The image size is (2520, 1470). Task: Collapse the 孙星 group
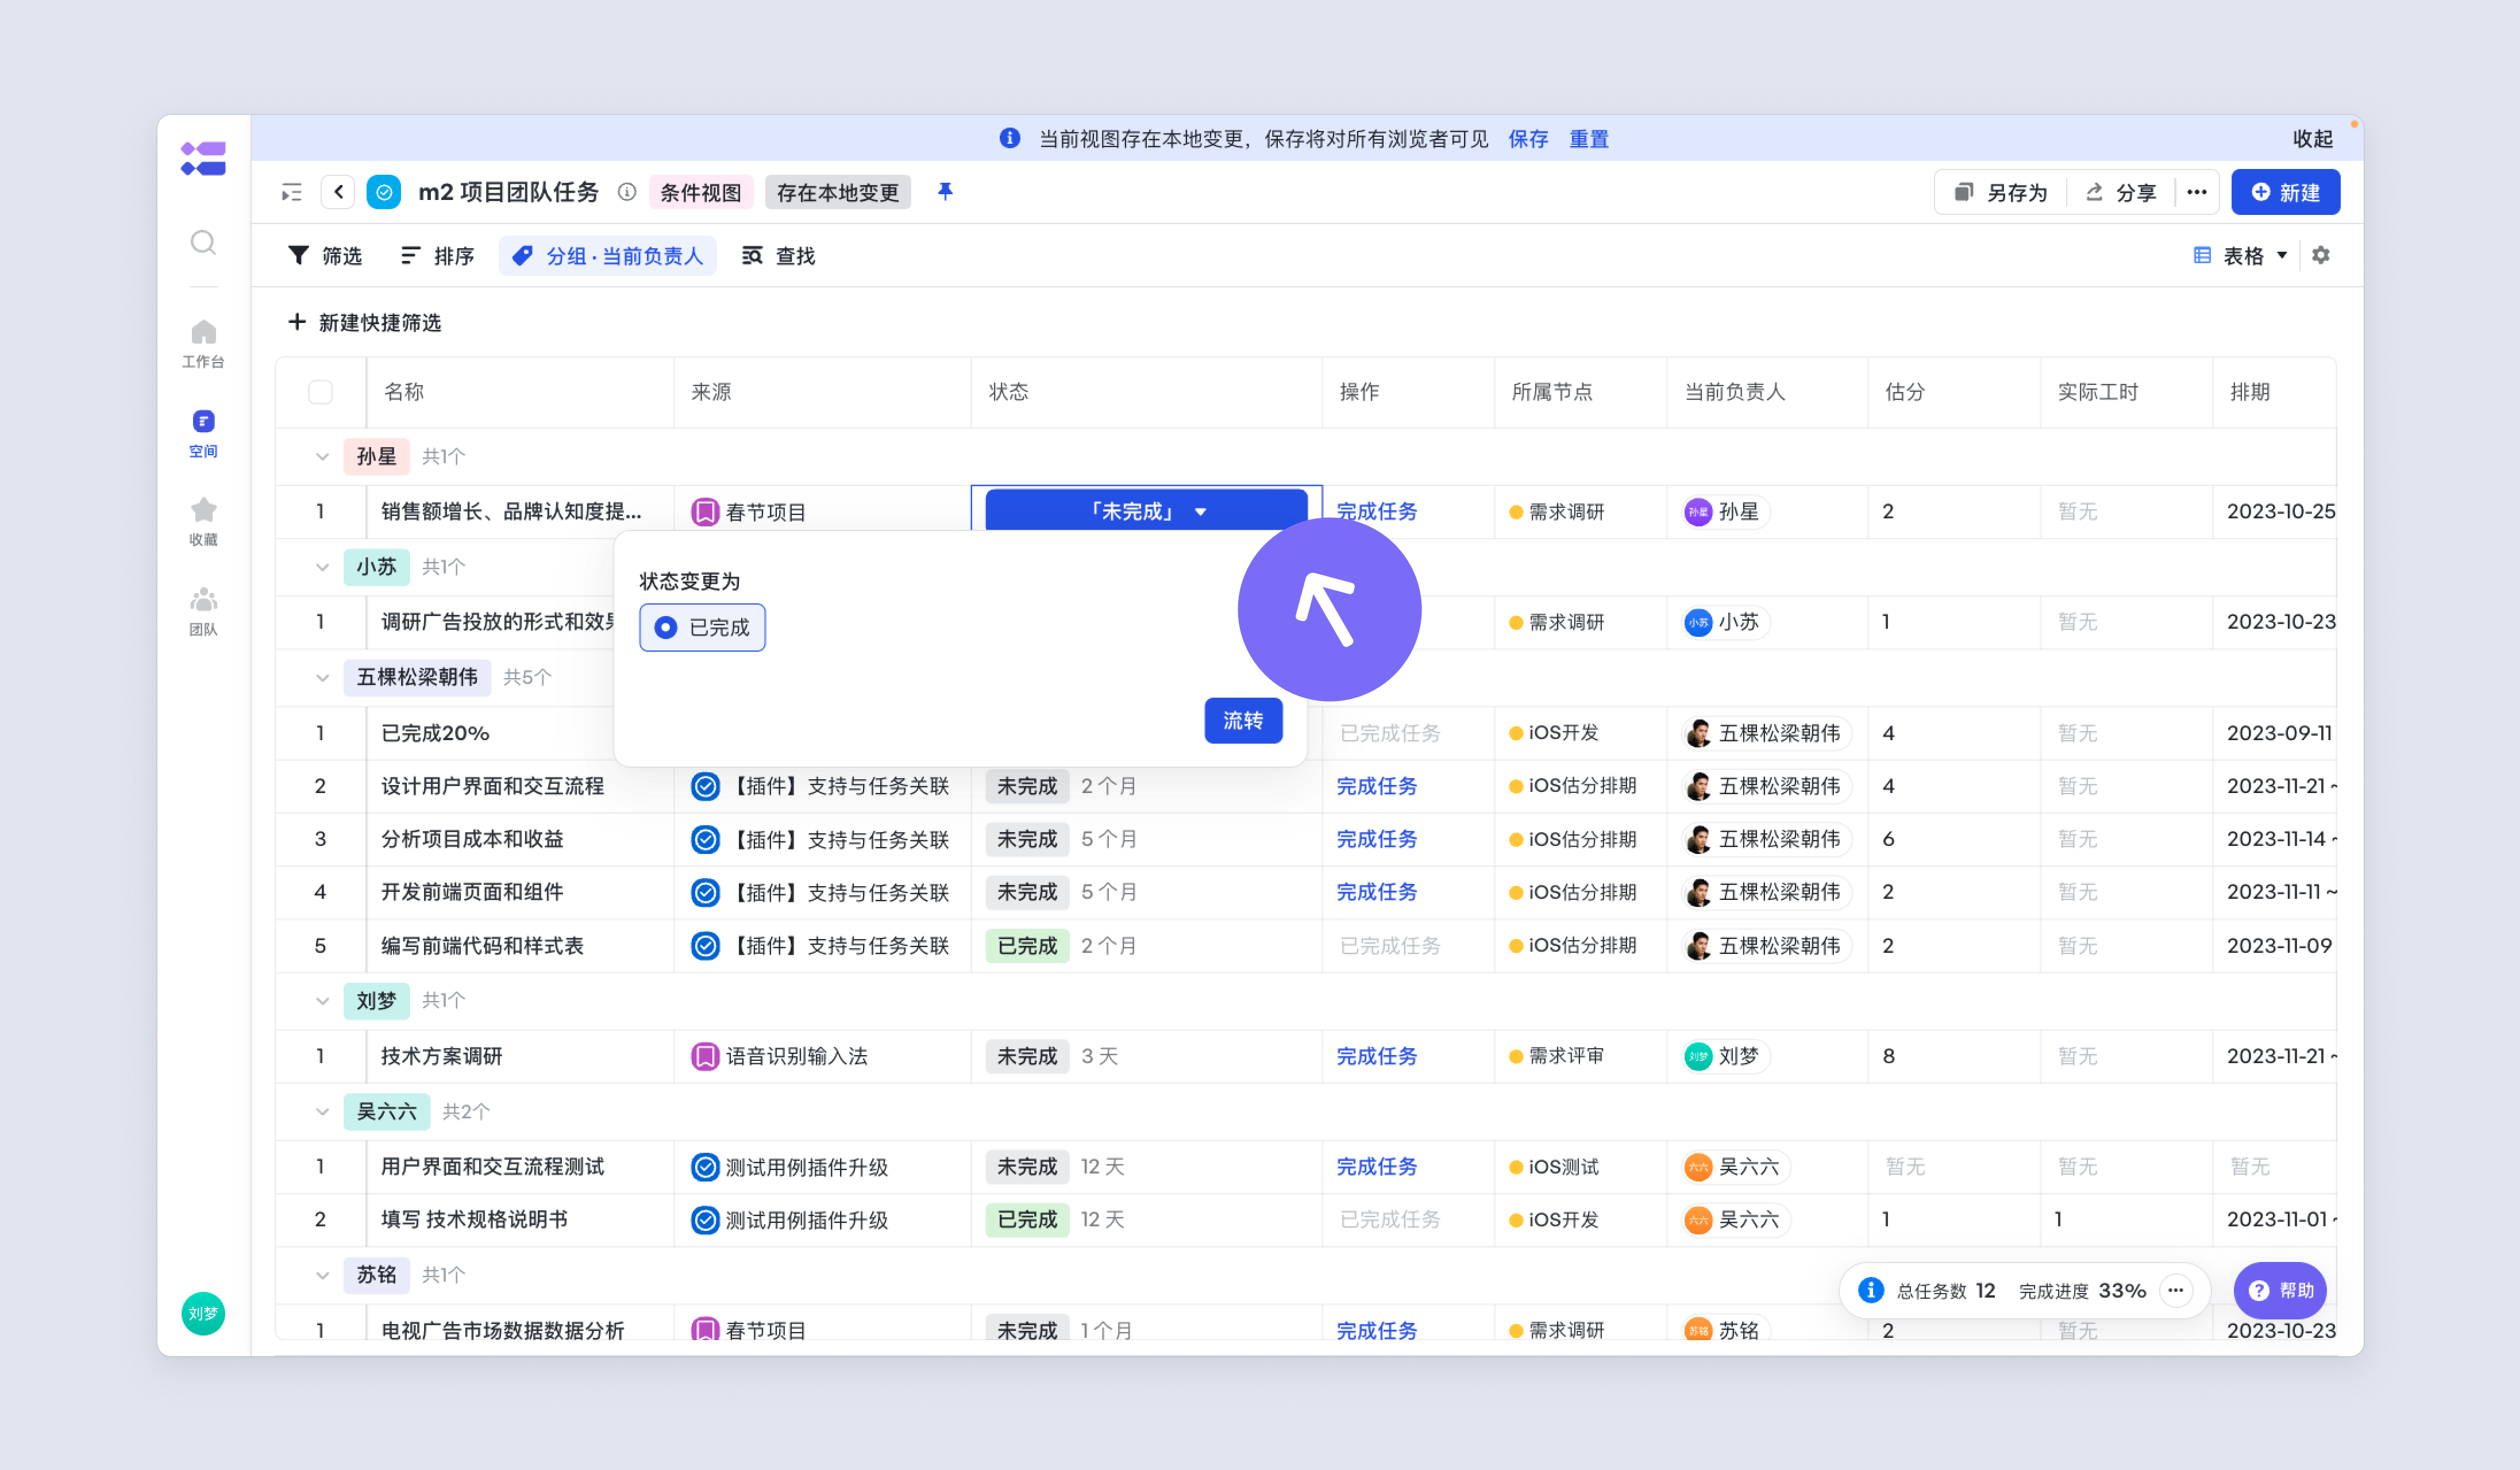point(322,457)
